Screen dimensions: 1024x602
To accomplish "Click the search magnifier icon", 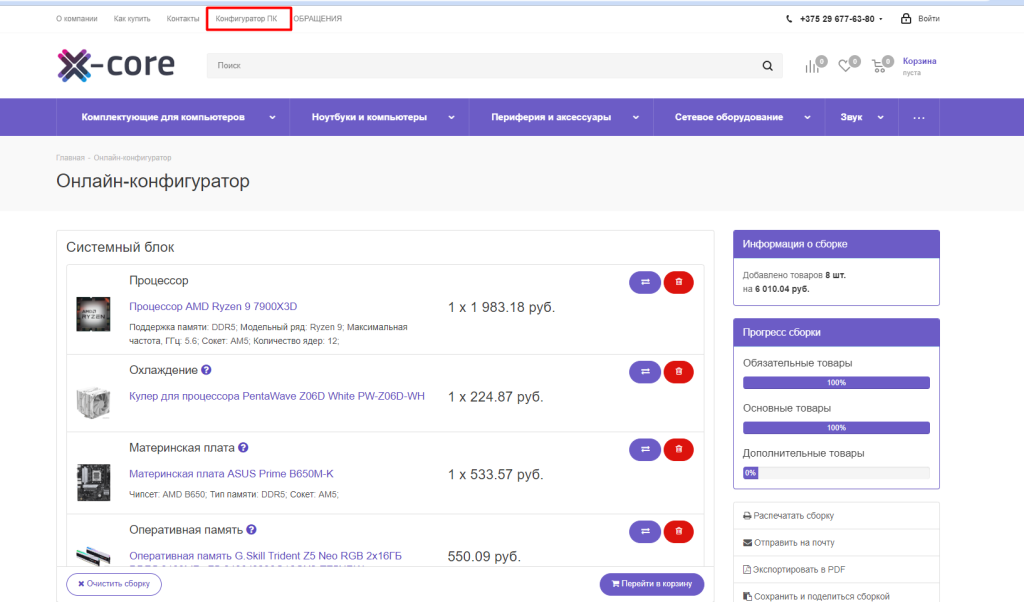I will (x=767, y=66).
